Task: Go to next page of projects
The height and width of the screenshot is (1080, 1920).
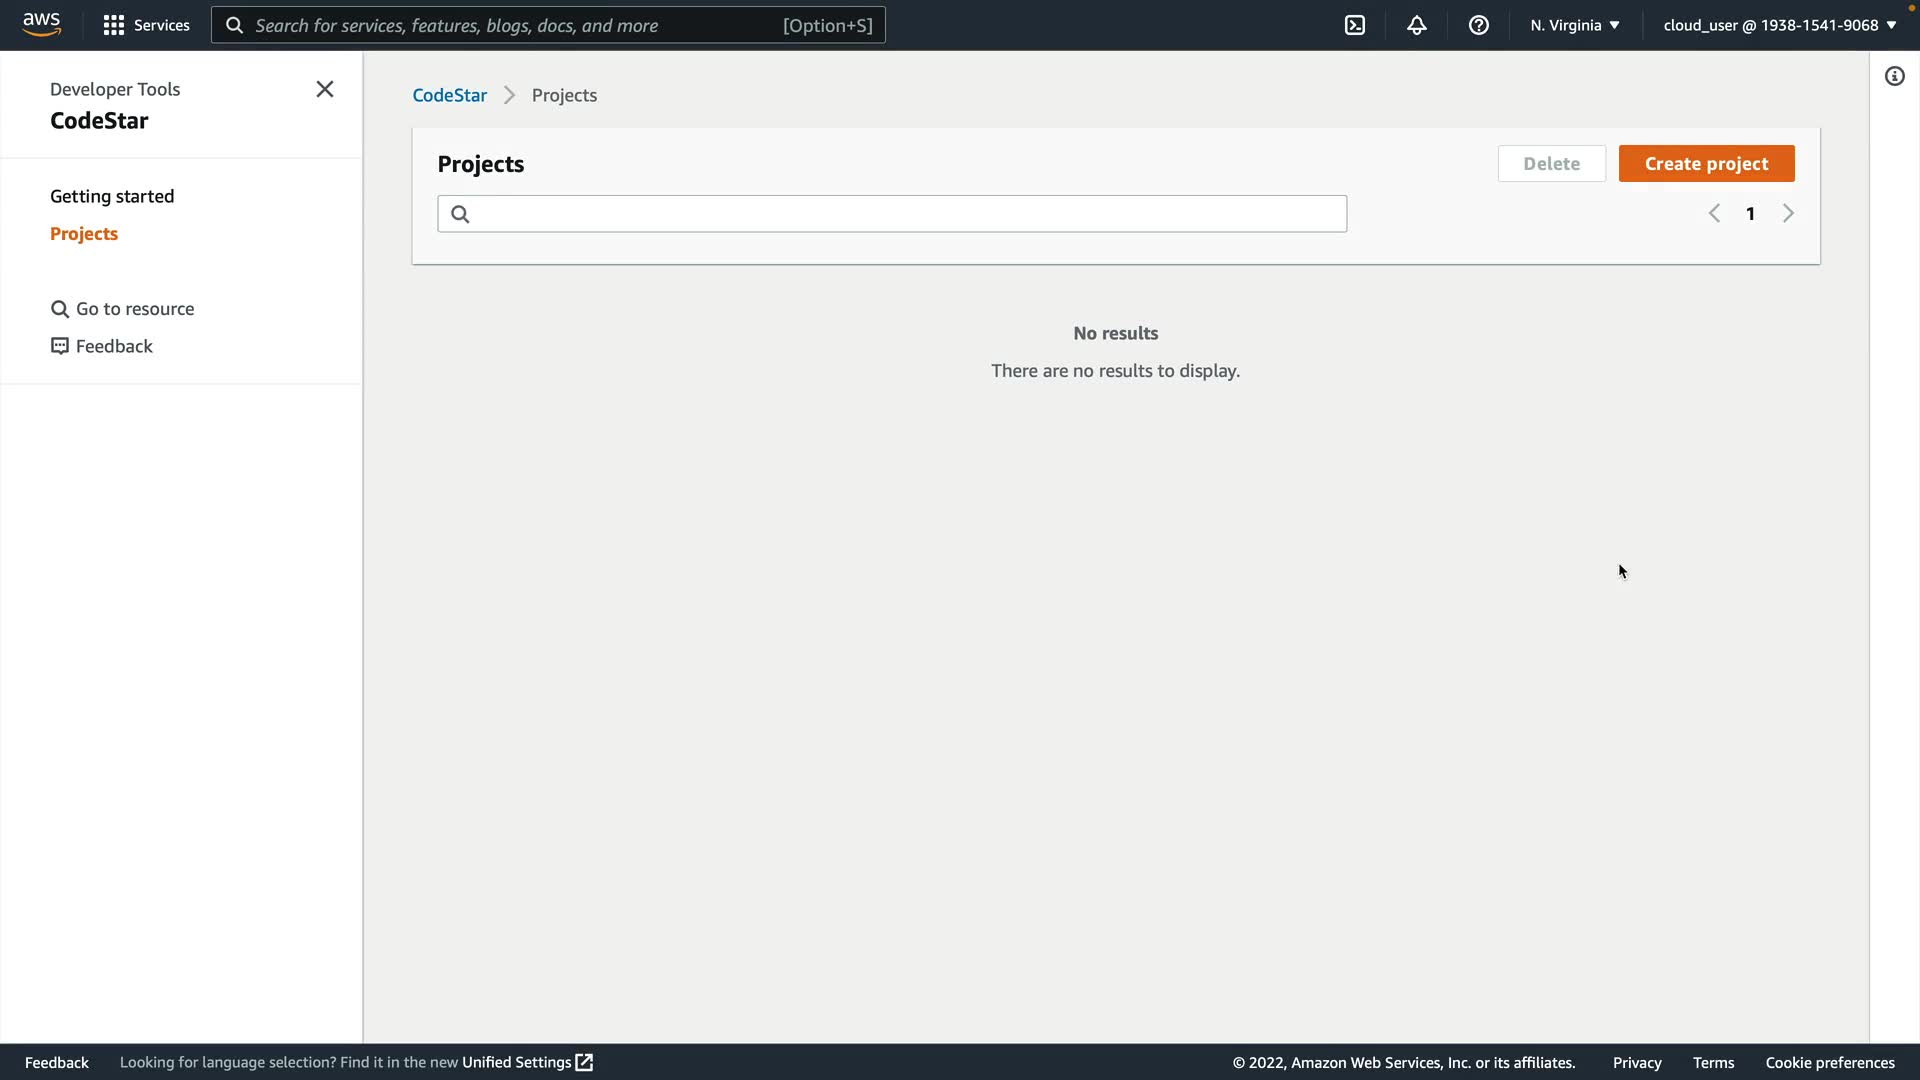Action: coord(1788,213)
